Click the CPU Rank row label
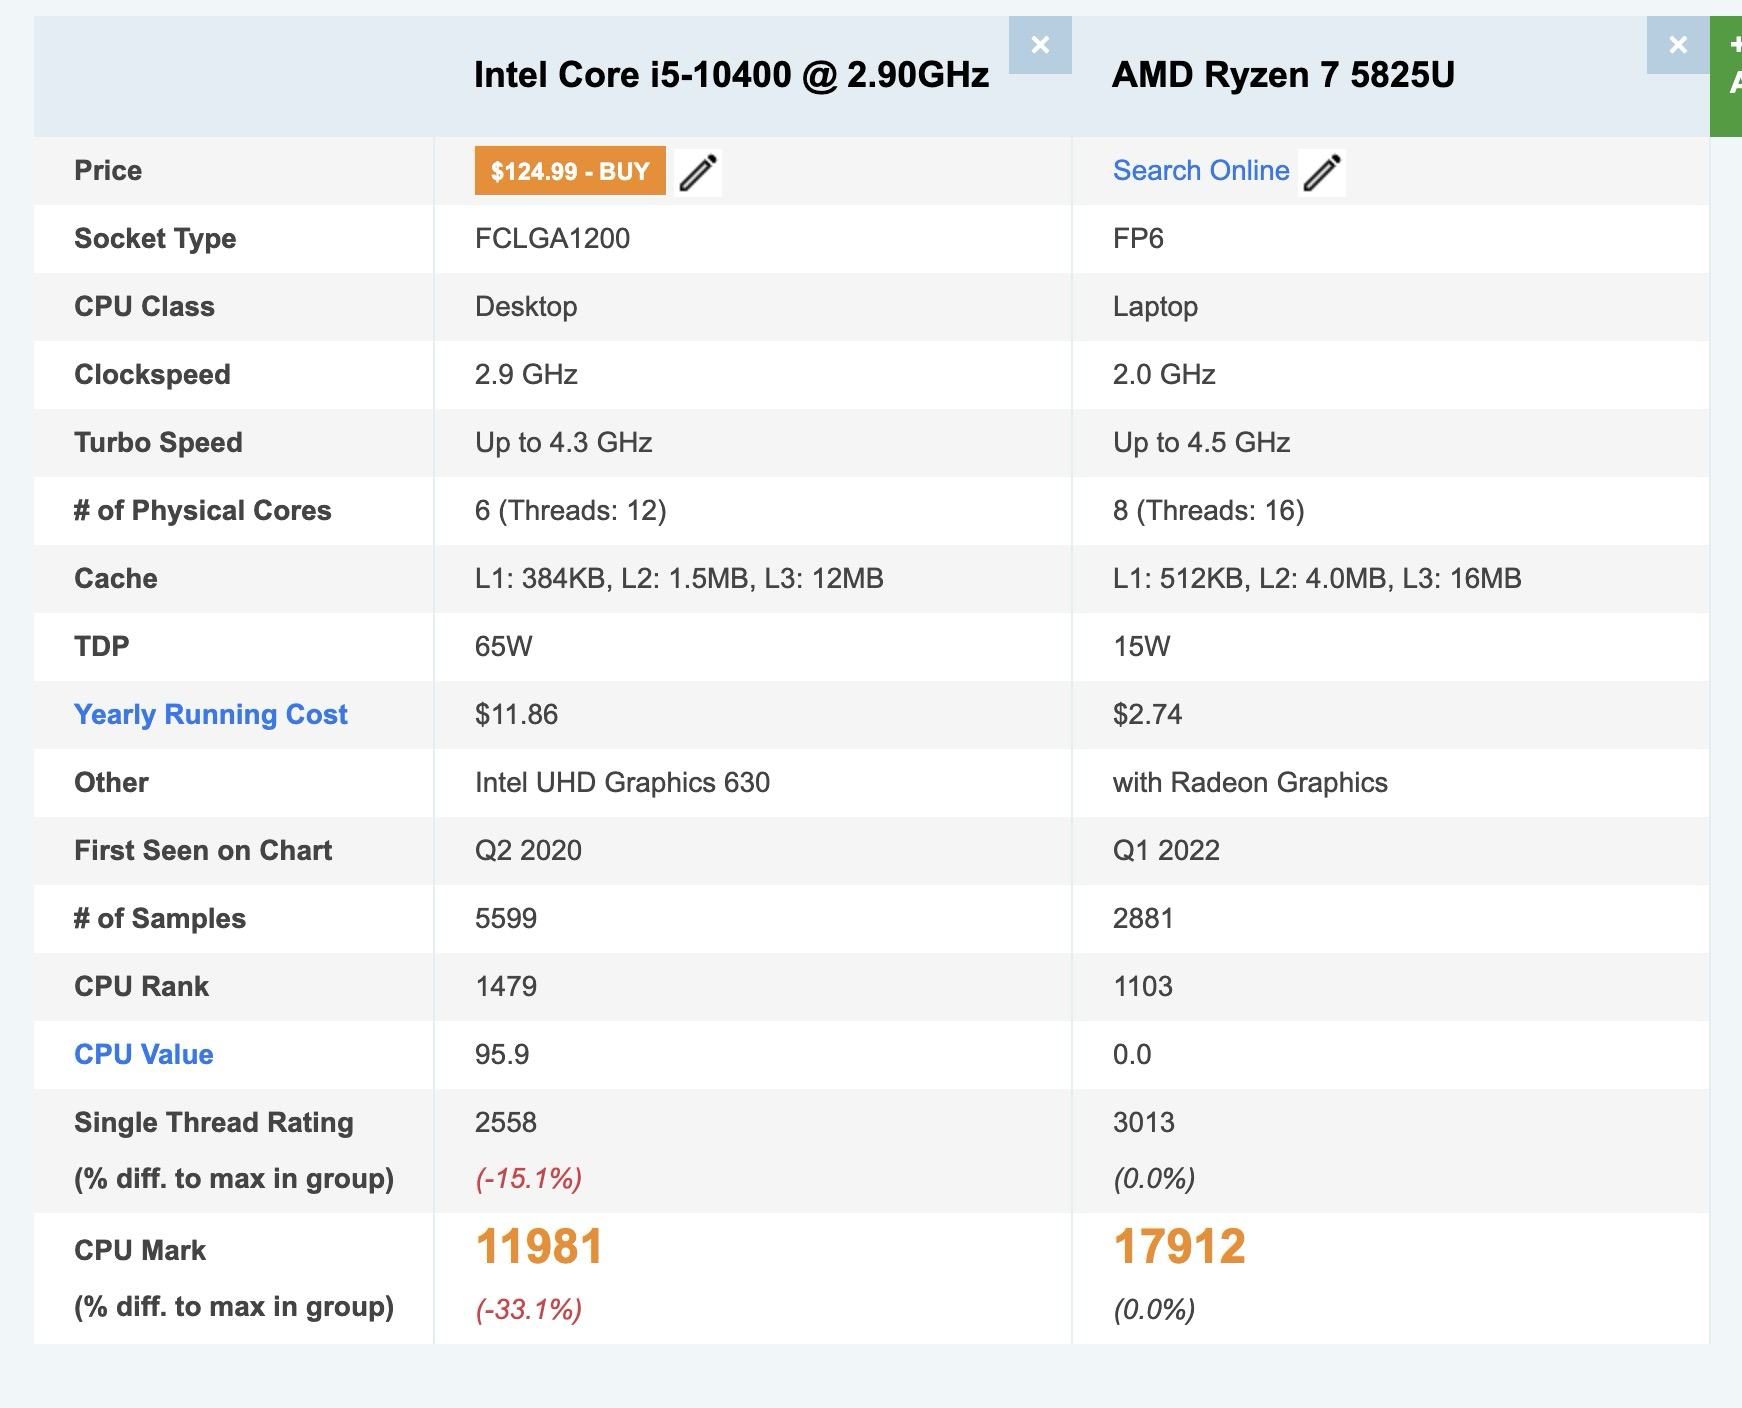This screenshot has width=1742, height=1408. pos(141,986)
